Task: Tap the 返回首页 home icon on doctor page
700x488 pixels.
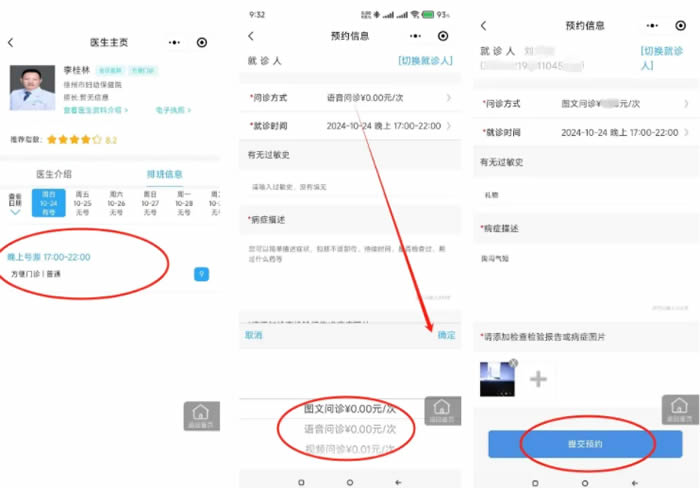Action: pos(201,415)
